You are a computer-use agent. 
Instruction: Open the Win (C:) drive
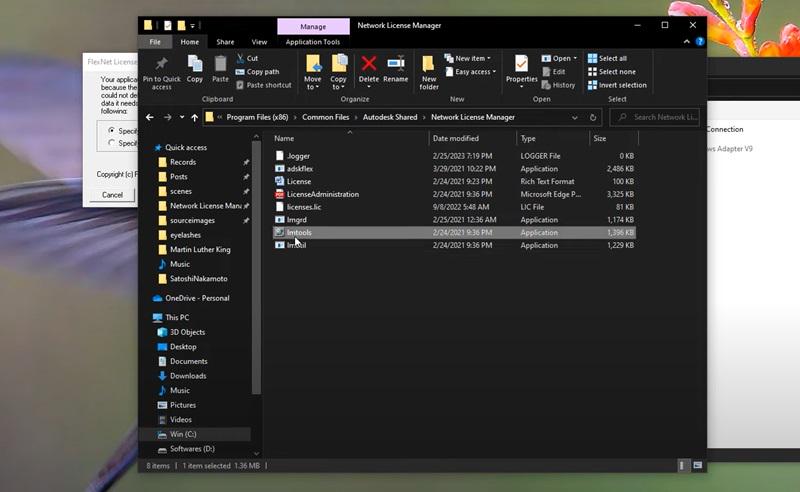pyautogui.click(x=183, y=434)
